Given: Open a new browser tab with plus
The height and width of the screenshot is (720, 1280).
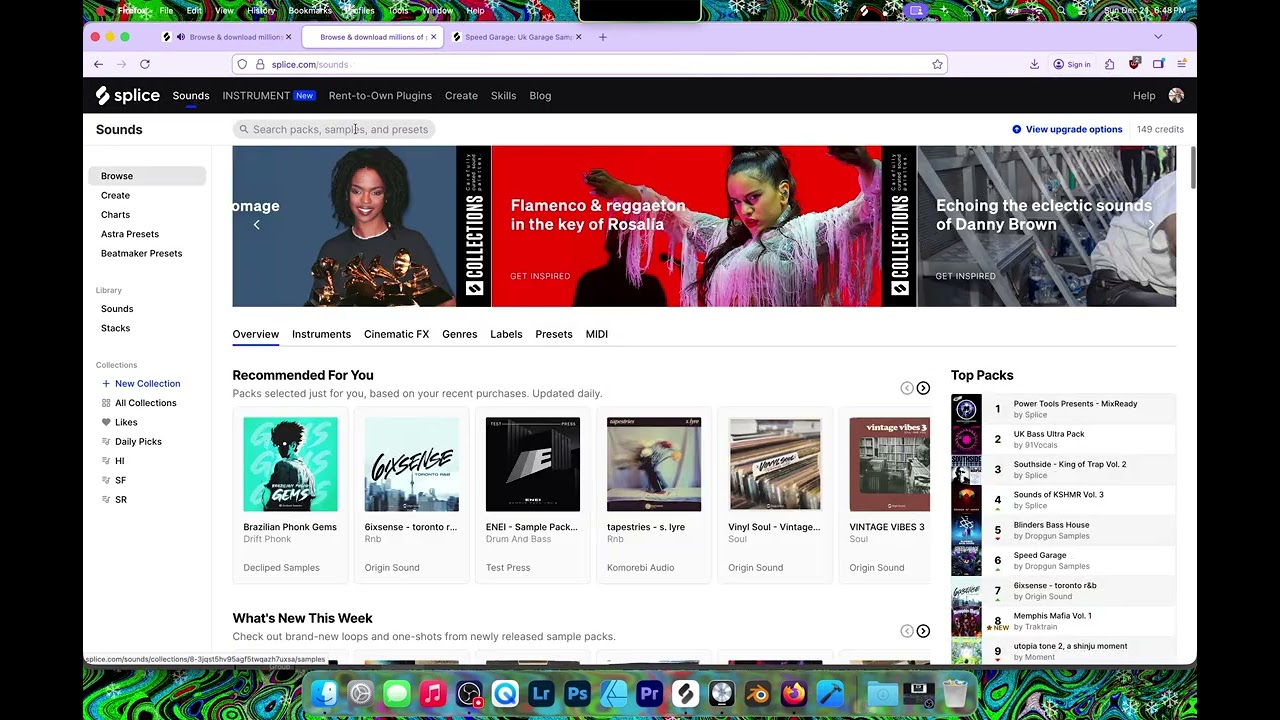Looking at the screenshot, I should click(x=602, y=37).
